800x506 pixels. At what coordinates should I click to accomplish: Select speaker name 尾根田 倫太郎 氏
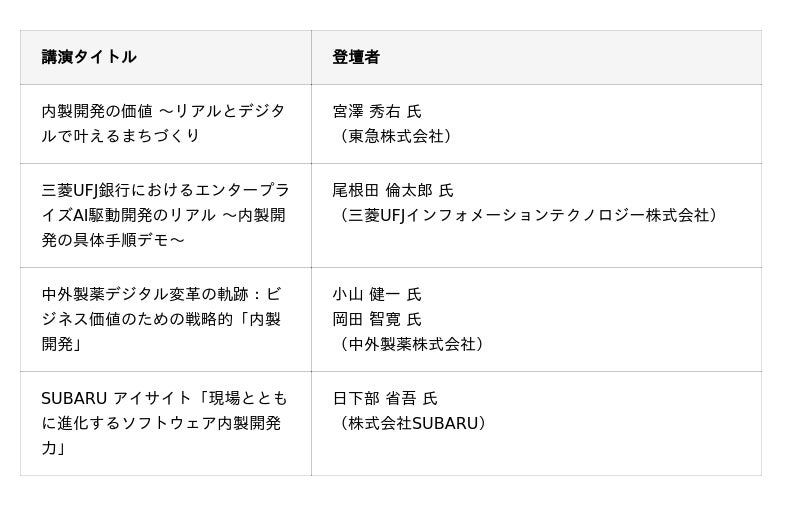click(393, 190)
